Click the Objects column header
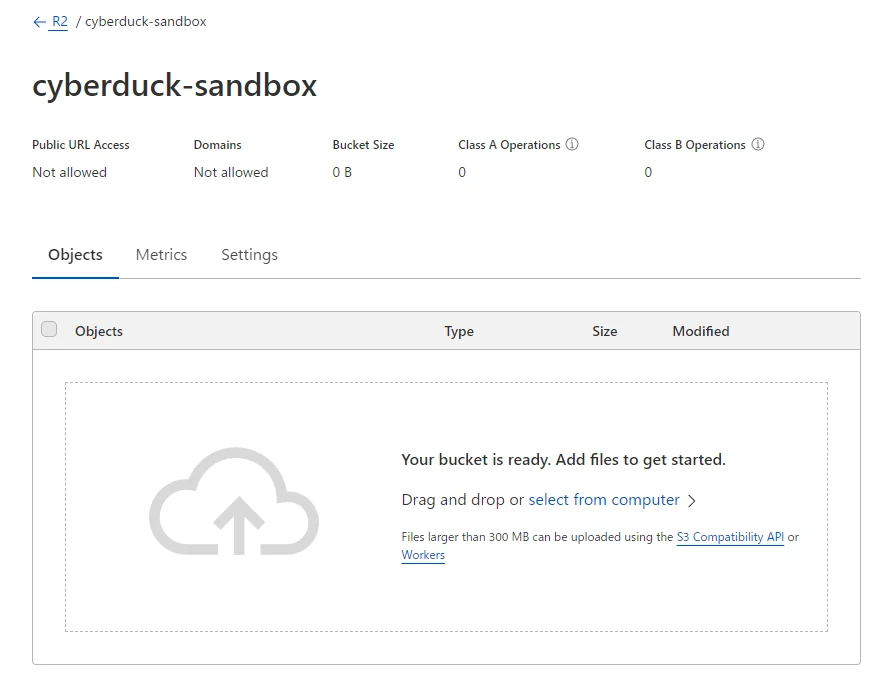Viewport: 886px width, 680px height. (x=99, y=331)
